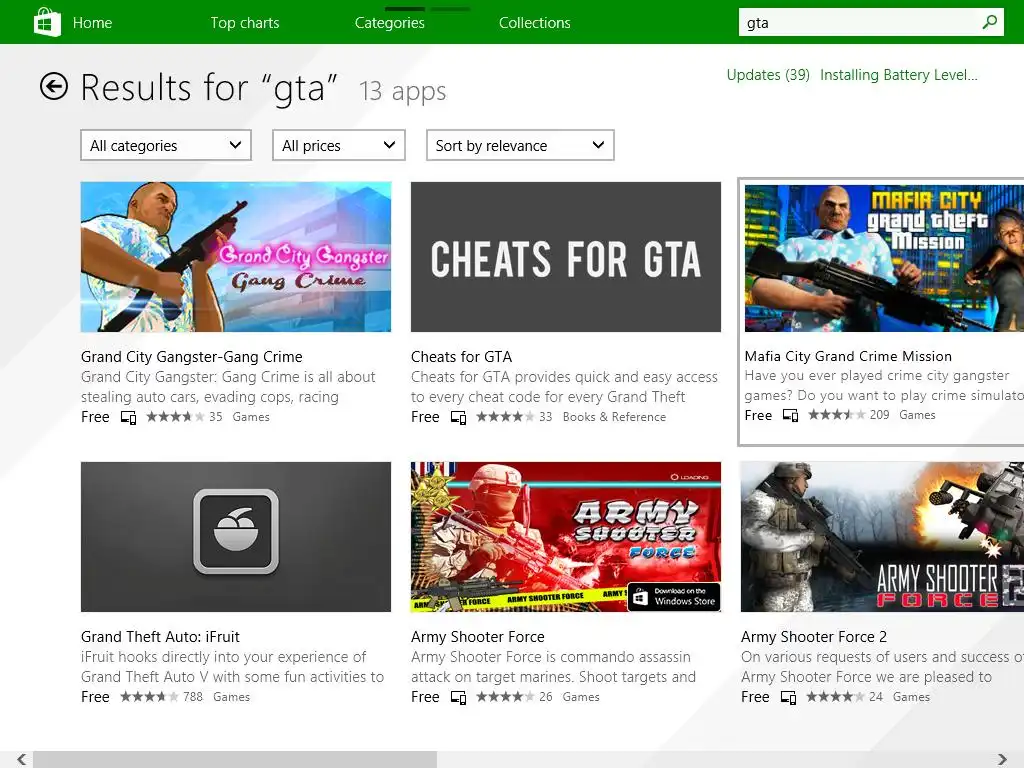
Task: Open Mafia City Grand Crime Mission title
Action: pyautogui.click(x=848, y=356)
